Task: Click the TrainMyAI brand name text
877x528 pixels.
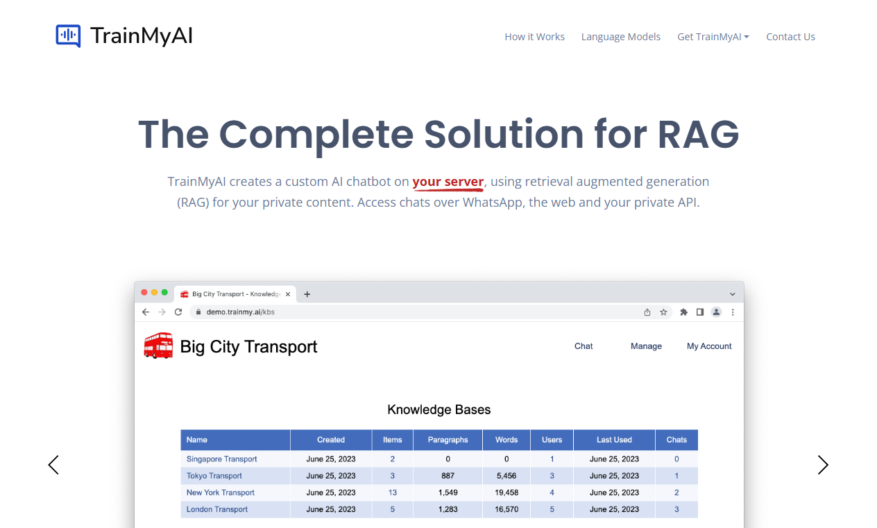Action: (142, 36)
